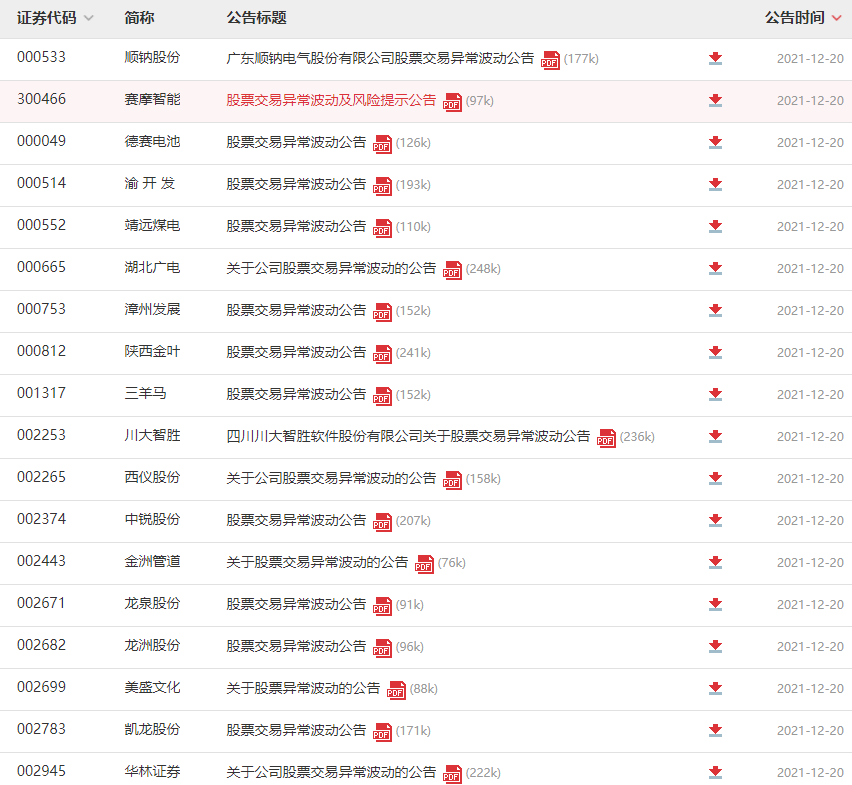
Task: Click the 简称 column header
Action: pyautogui.click(x=139, y=18)
